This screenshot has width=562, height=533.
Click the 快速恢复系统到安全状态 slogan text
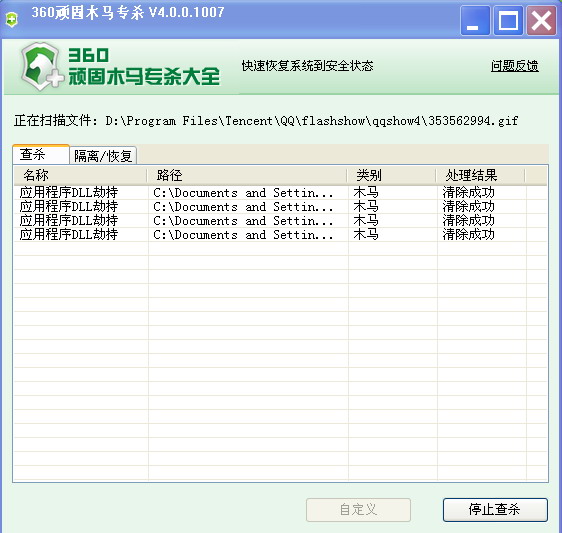click(308, 66)
